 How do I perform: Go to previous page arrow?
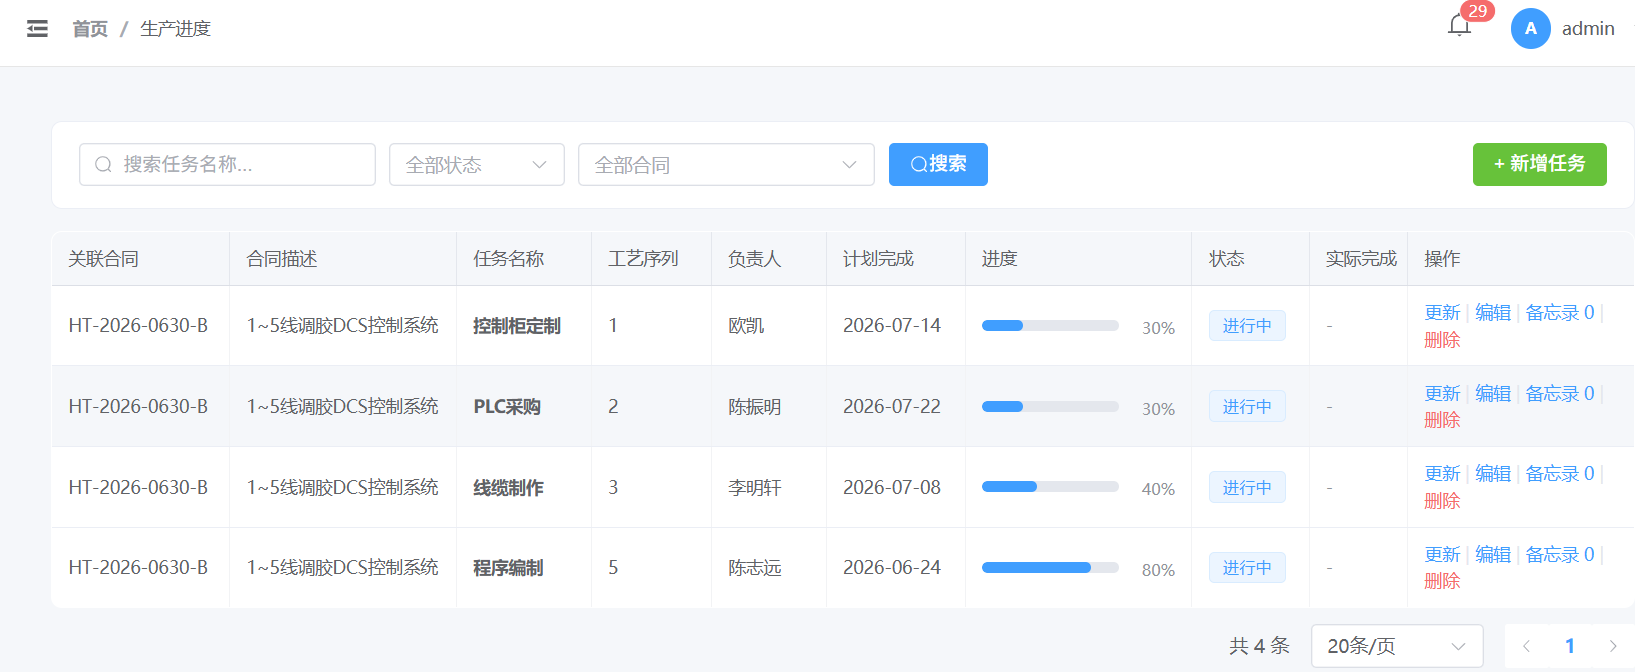(1526, 646)
